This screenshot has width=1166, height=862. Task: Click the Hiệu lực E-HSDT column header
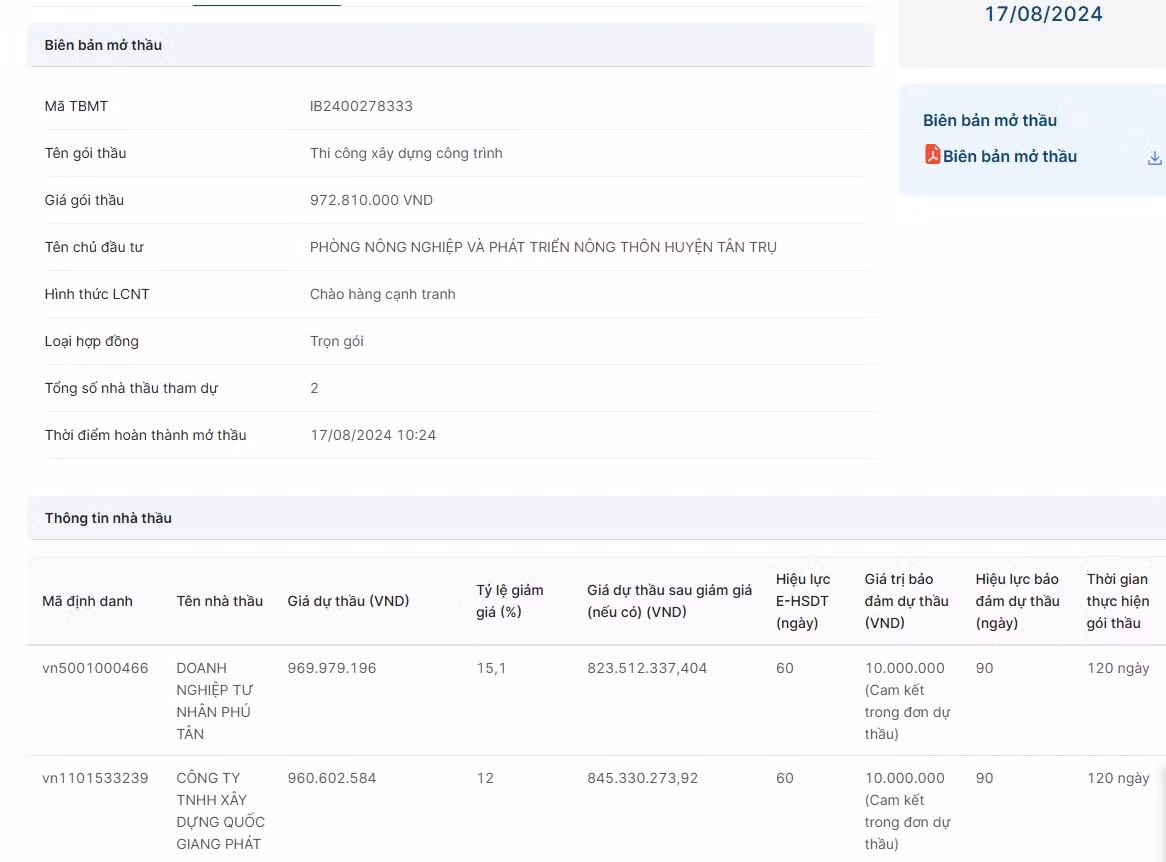[x=802, y=601]
